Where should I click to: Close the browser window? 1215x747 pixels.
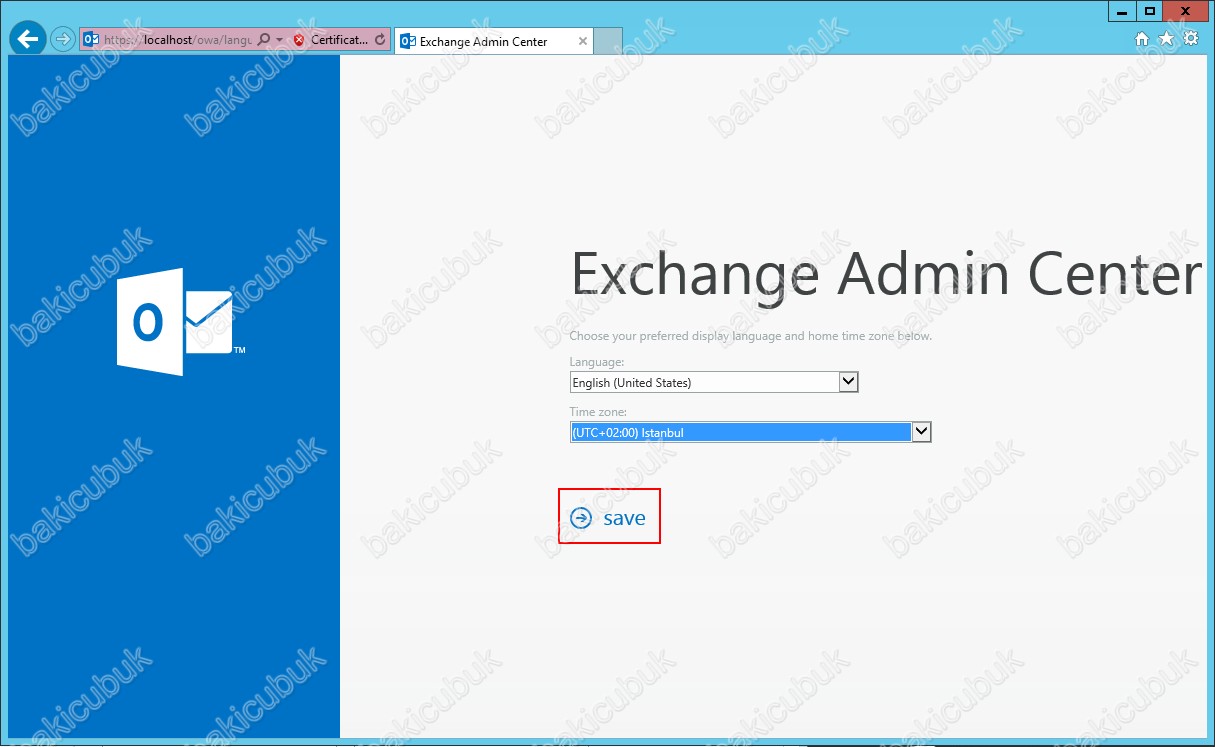1186,10
